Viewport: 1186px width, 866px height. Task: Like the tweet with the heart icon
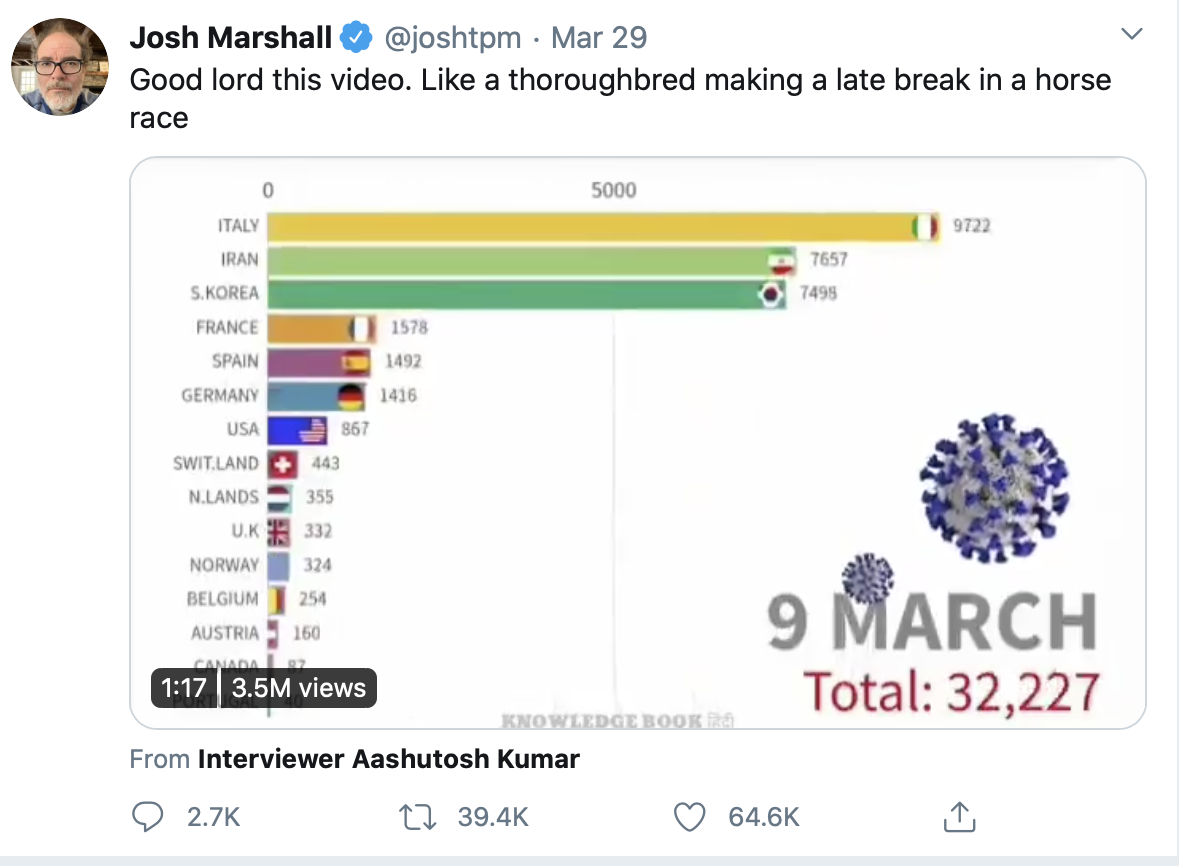pos(689,817)
